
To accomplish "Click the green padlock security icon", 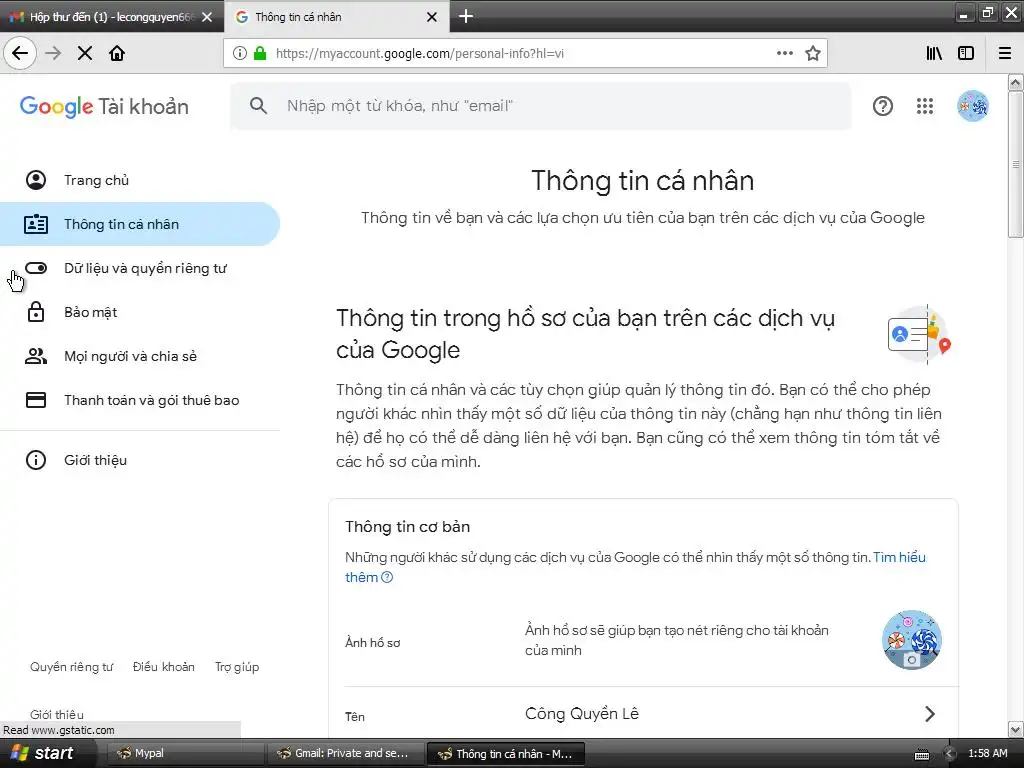I will click(260, 53).
